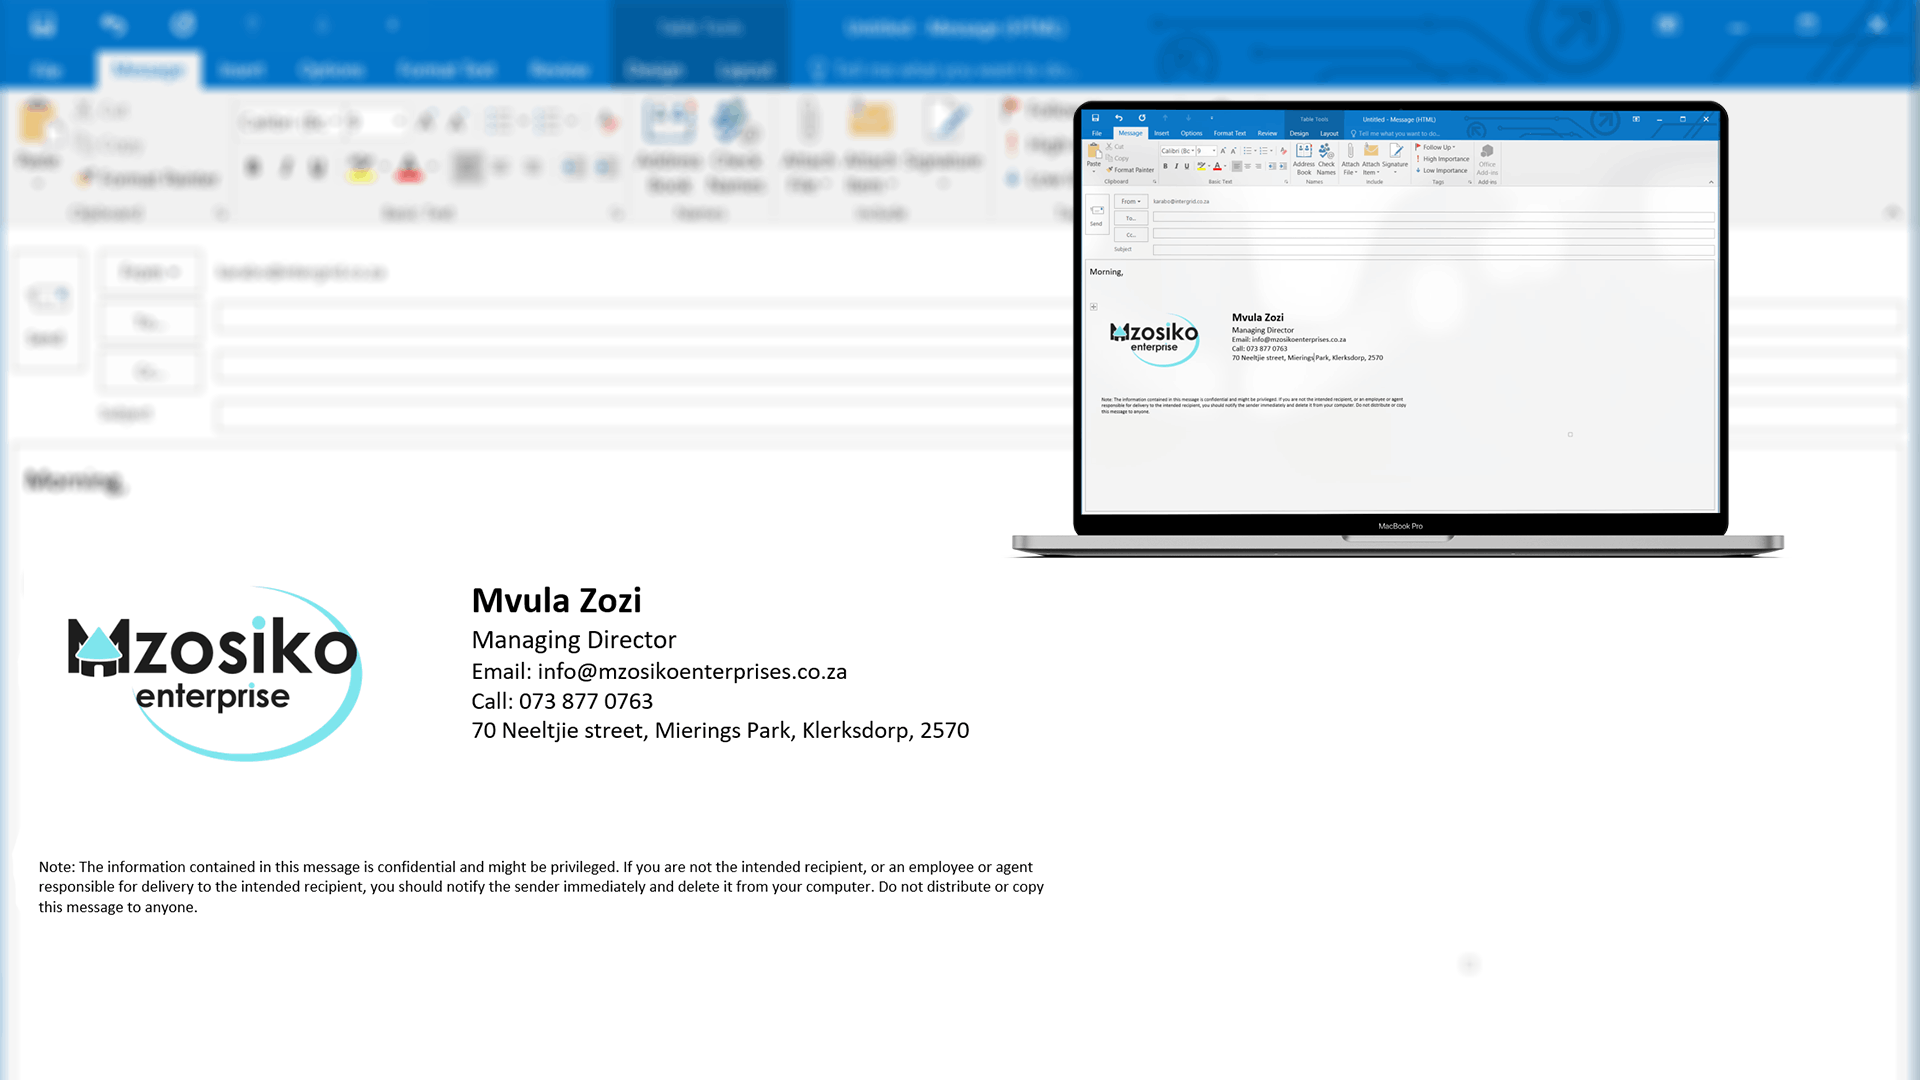
Task: Open the Calibri font name dropdown on laptop
Action: coord(1193,151)
